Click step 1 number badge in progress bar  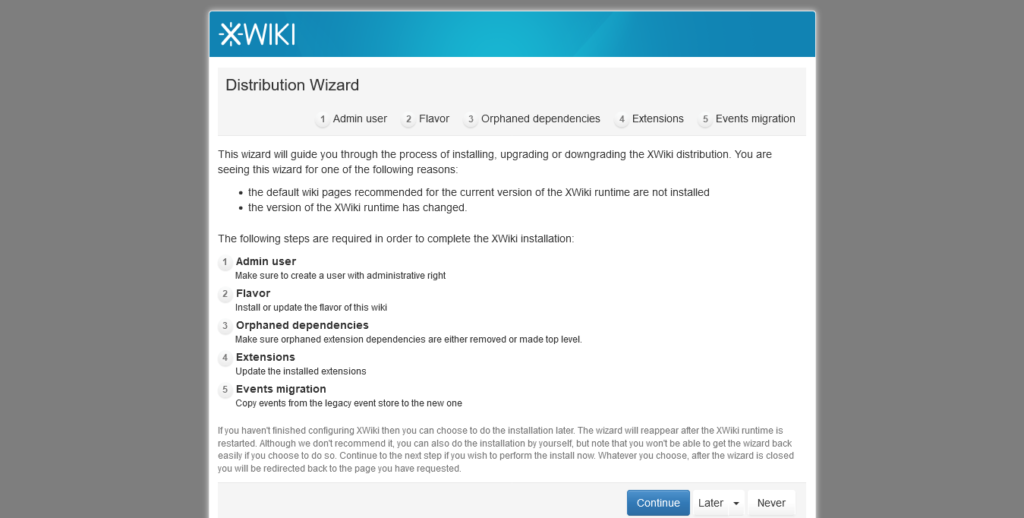pyautogui.click(x=323, y=119)
